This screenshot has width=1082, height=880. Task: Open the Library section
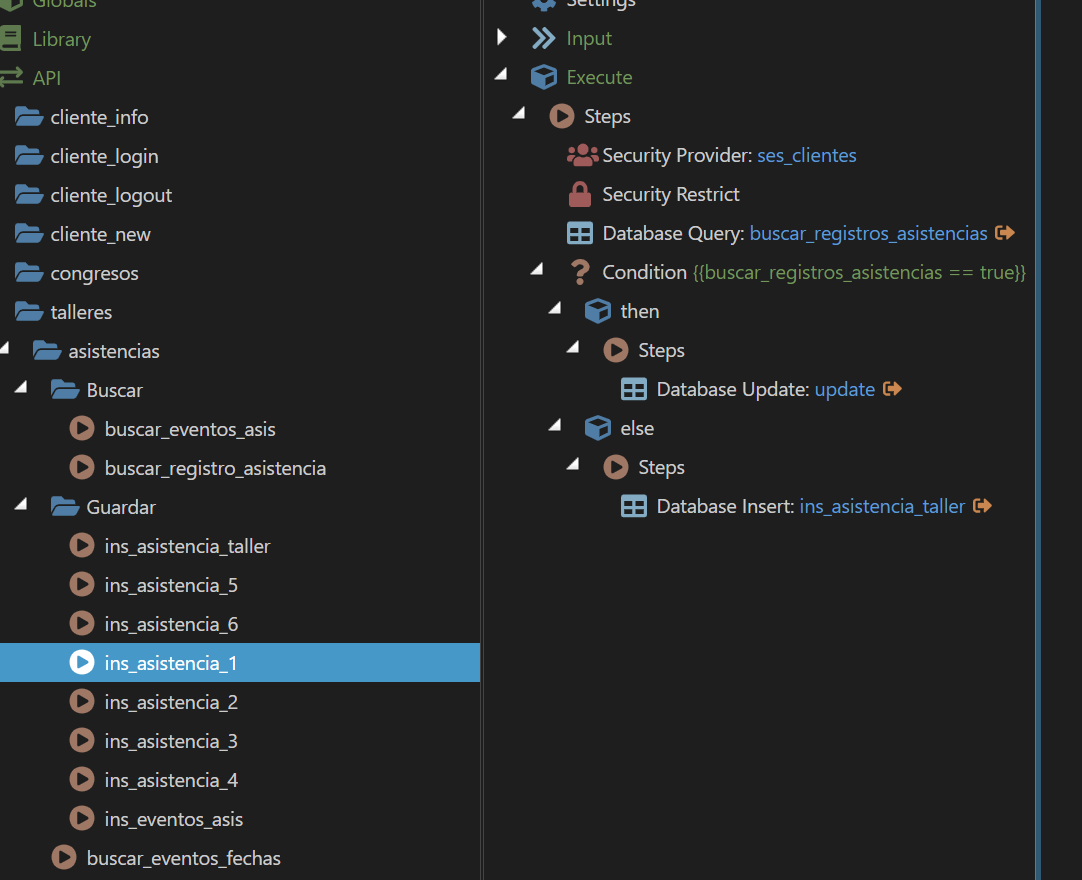point(61,39)
